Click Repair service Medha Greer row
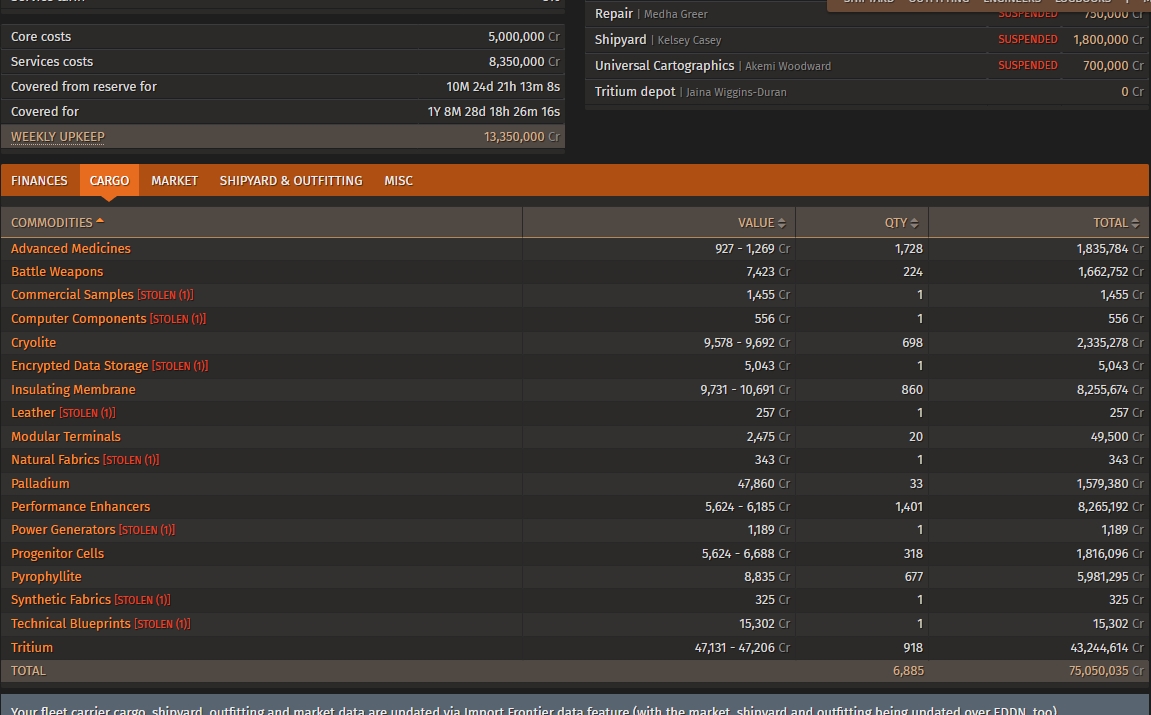The width and height of the screenshot is (1151, 715). pos(868,14)
